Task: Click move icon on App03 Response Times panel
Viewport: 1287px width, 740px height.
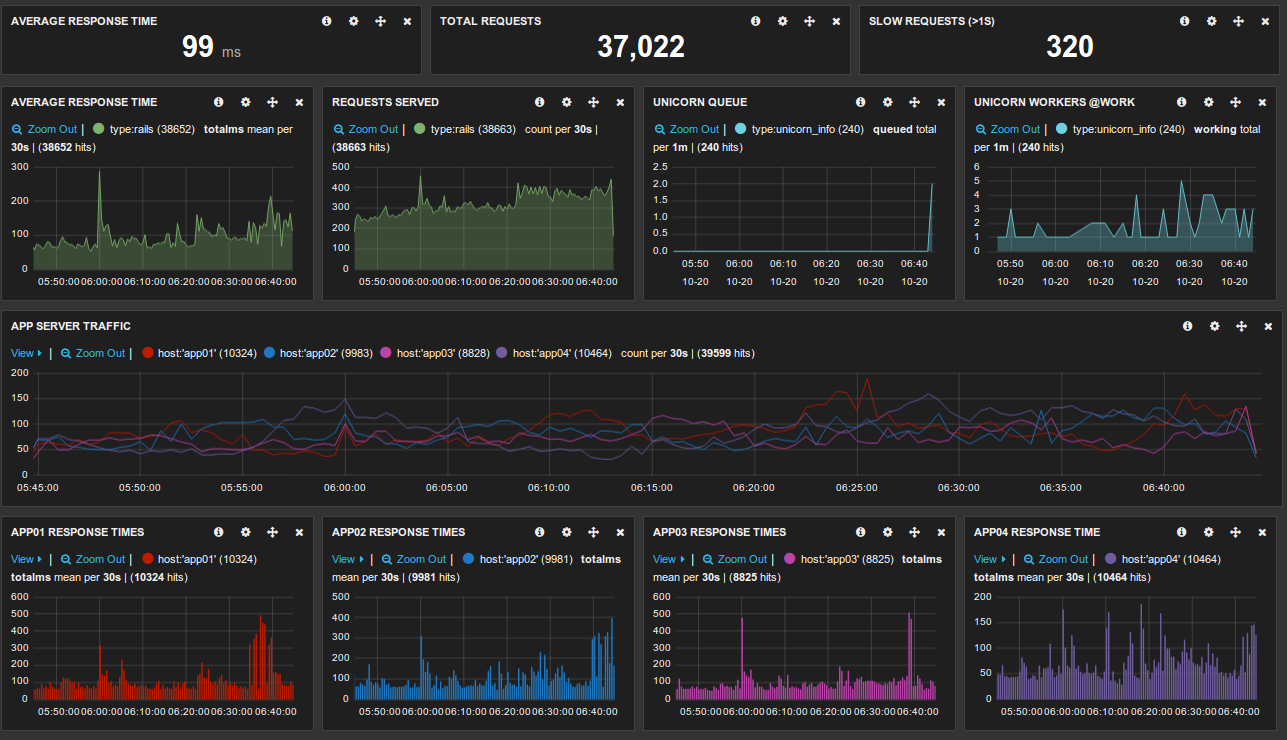Action: tap(914, 532)
